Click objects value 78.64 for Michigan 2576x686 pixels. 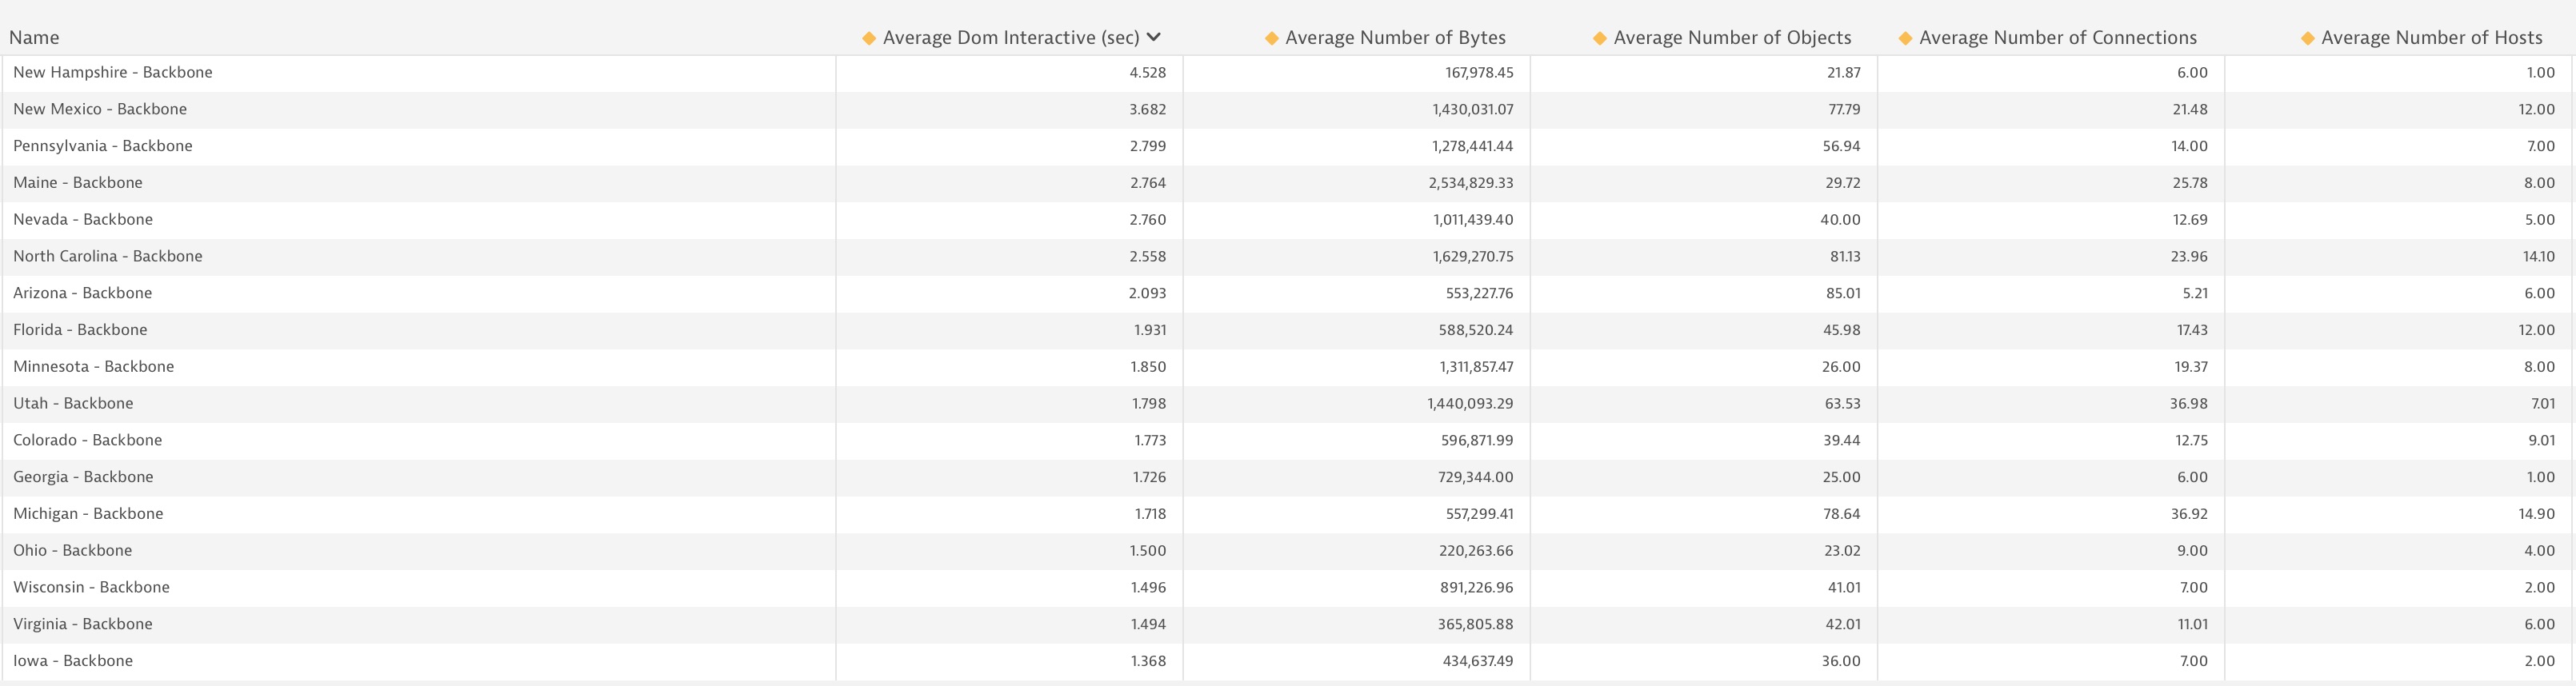(x=1842, y=514)
